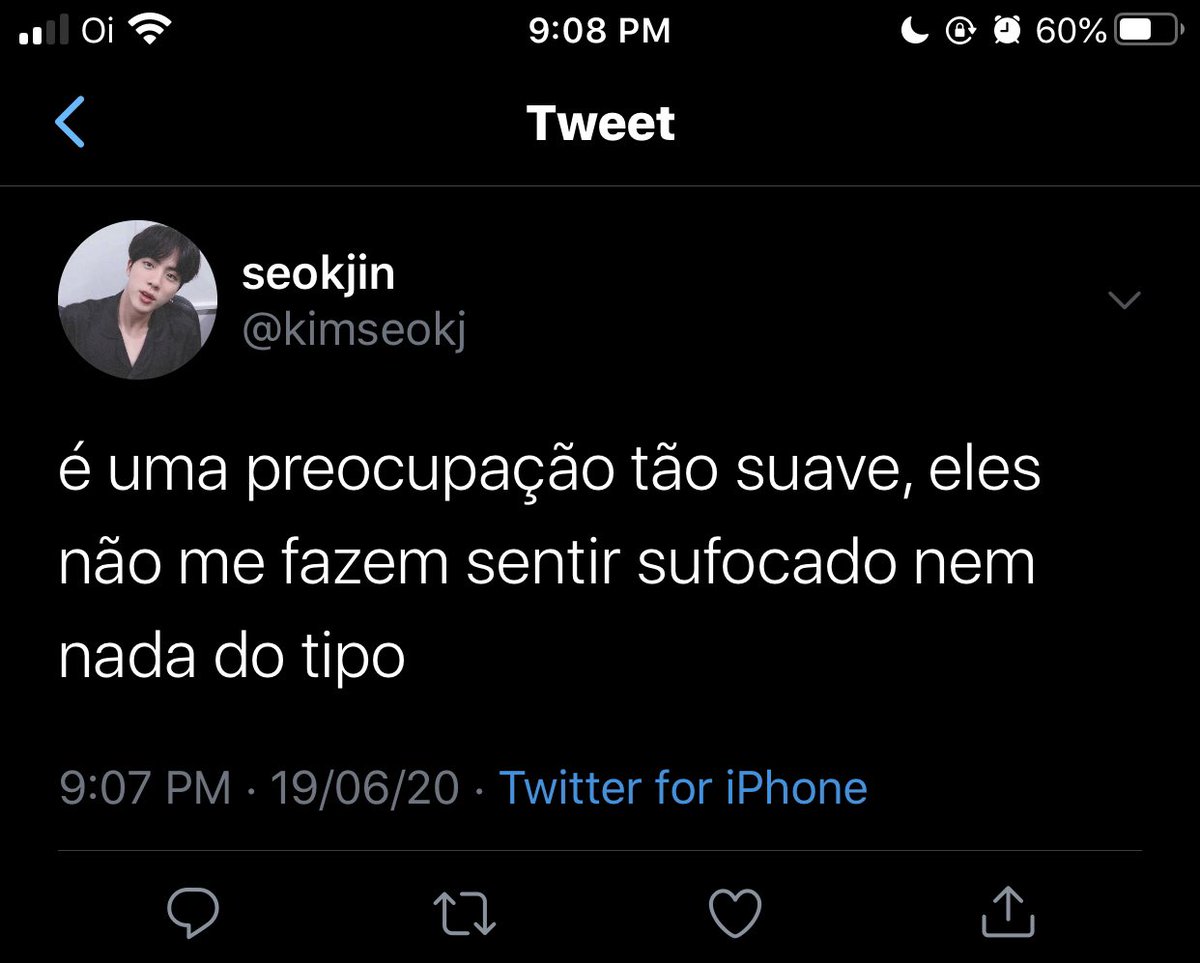The width and height of the screenshot is (1200, 963).
Task: Tap the rotation lock status icon
Action: [x=959, y=32]
